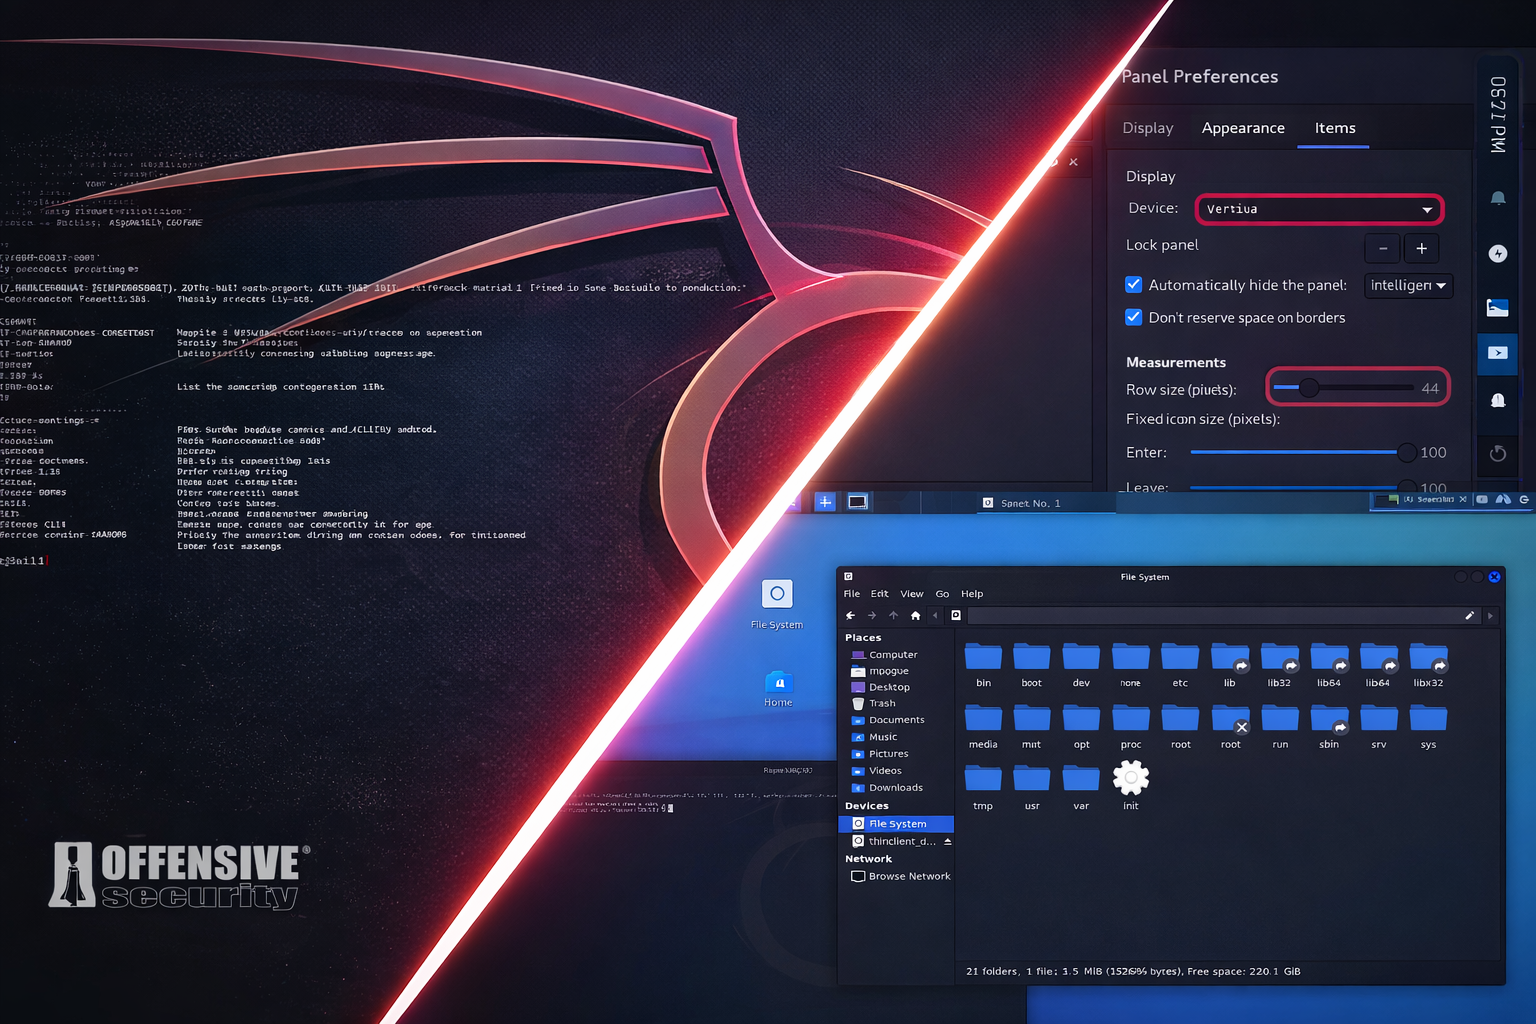Select Browse Network in the sidebar
The height and width of the screenshot is (1024, 1536).
coord(908,877)
